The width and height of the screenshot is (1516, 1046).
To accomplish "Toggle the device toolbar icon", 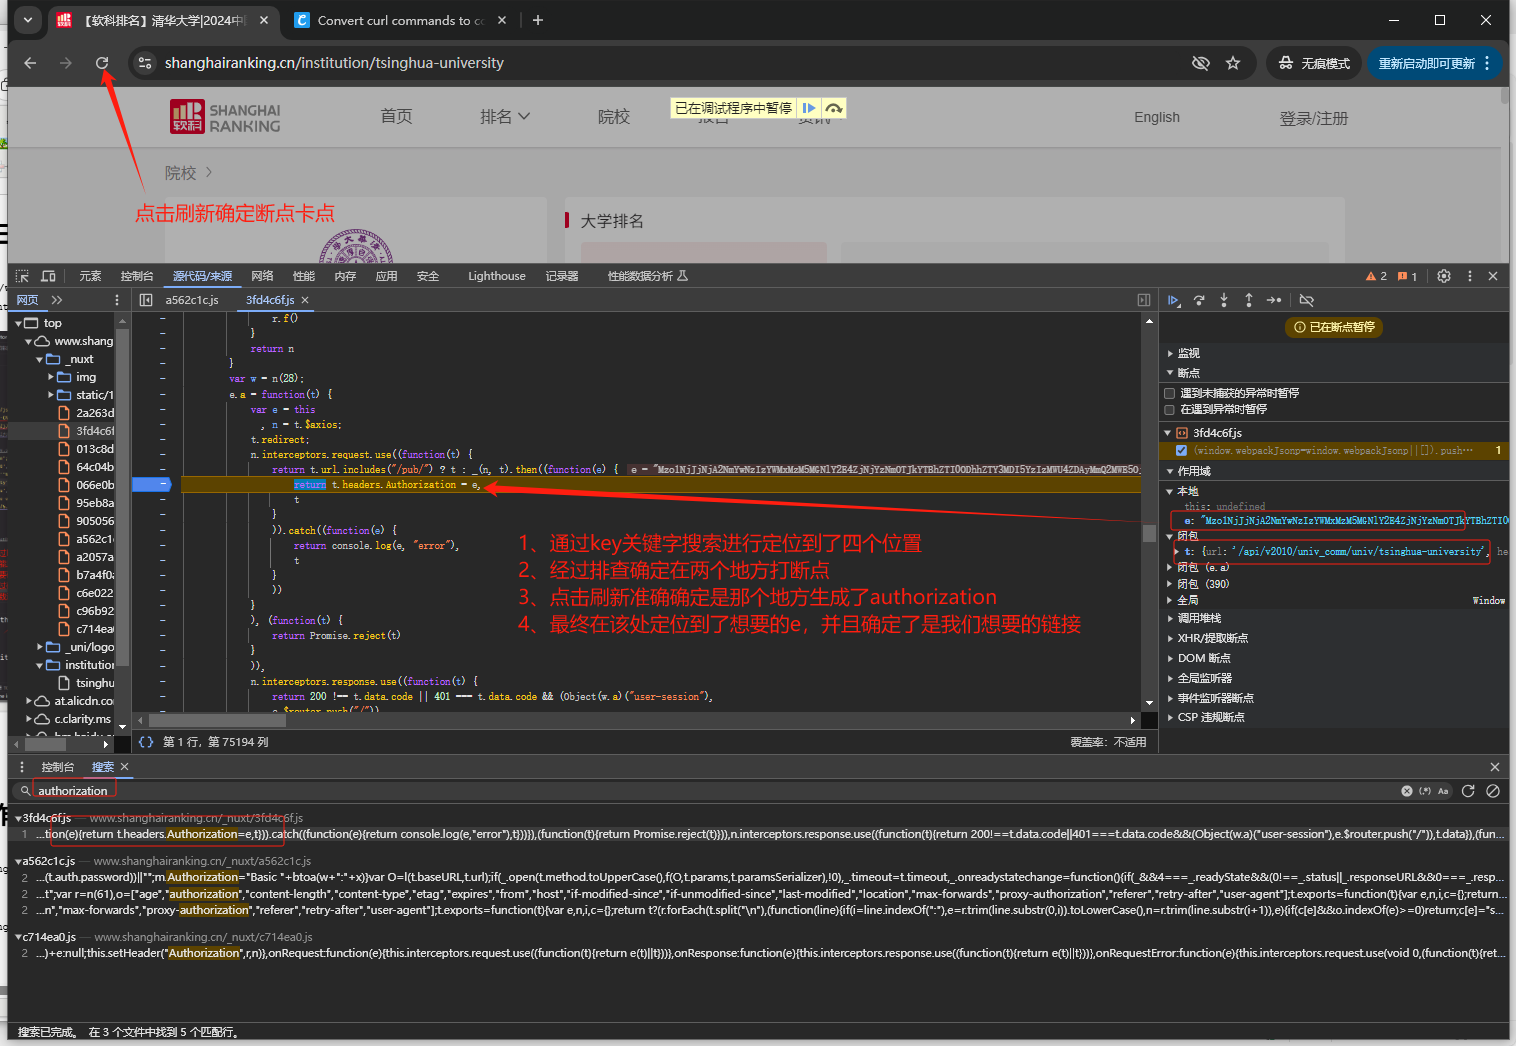I will [48, 276].
